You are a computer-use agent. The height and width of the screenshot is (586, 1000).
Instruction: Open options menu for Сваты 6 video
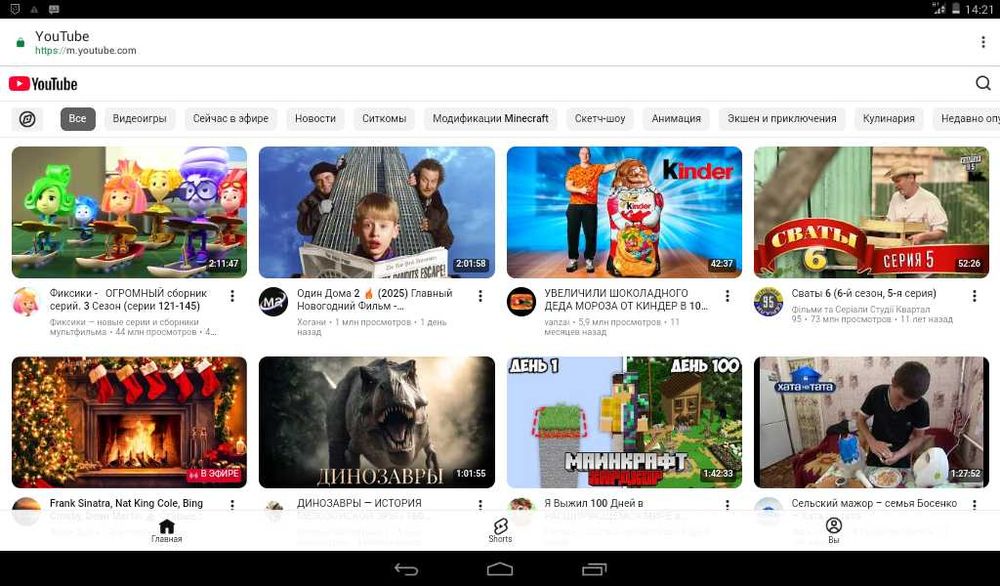[974, 296]
